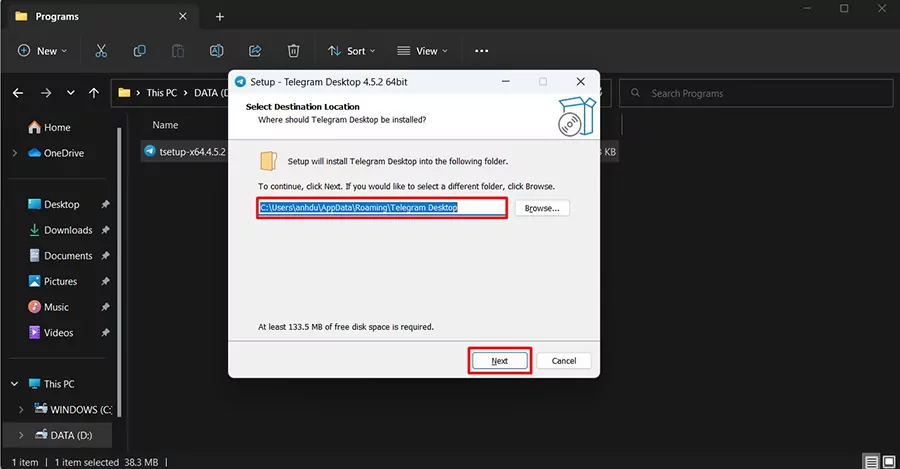This screenshot has height=469, width=900.
Task: Click the pin icon next to Videos
Action: pyautogui.click(x=106, y=333)
